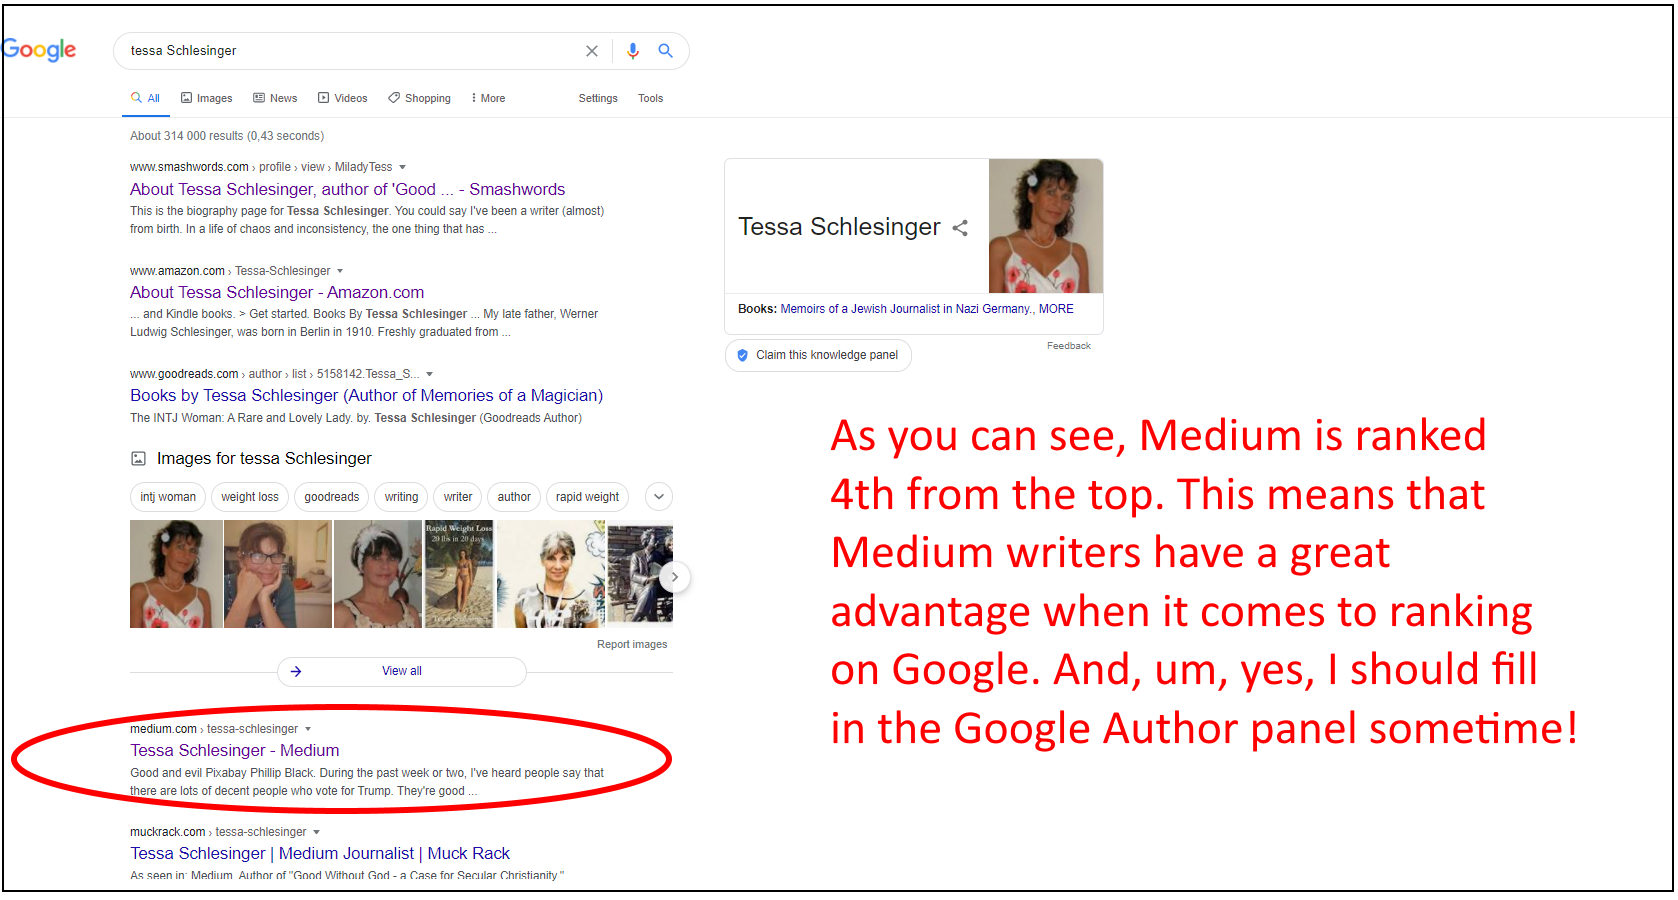Open the More search menu
The width and height of the screenshot is (1678, 900).
tap(488, 98)
